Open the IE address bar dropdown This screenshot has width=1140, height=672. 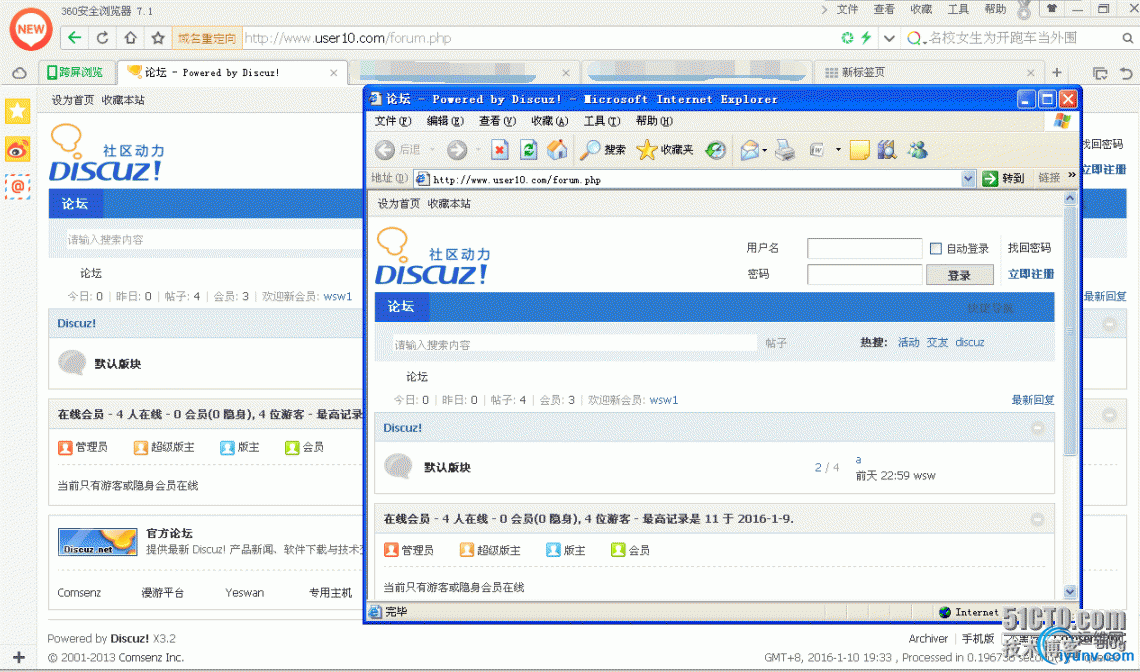coord(968,178)
